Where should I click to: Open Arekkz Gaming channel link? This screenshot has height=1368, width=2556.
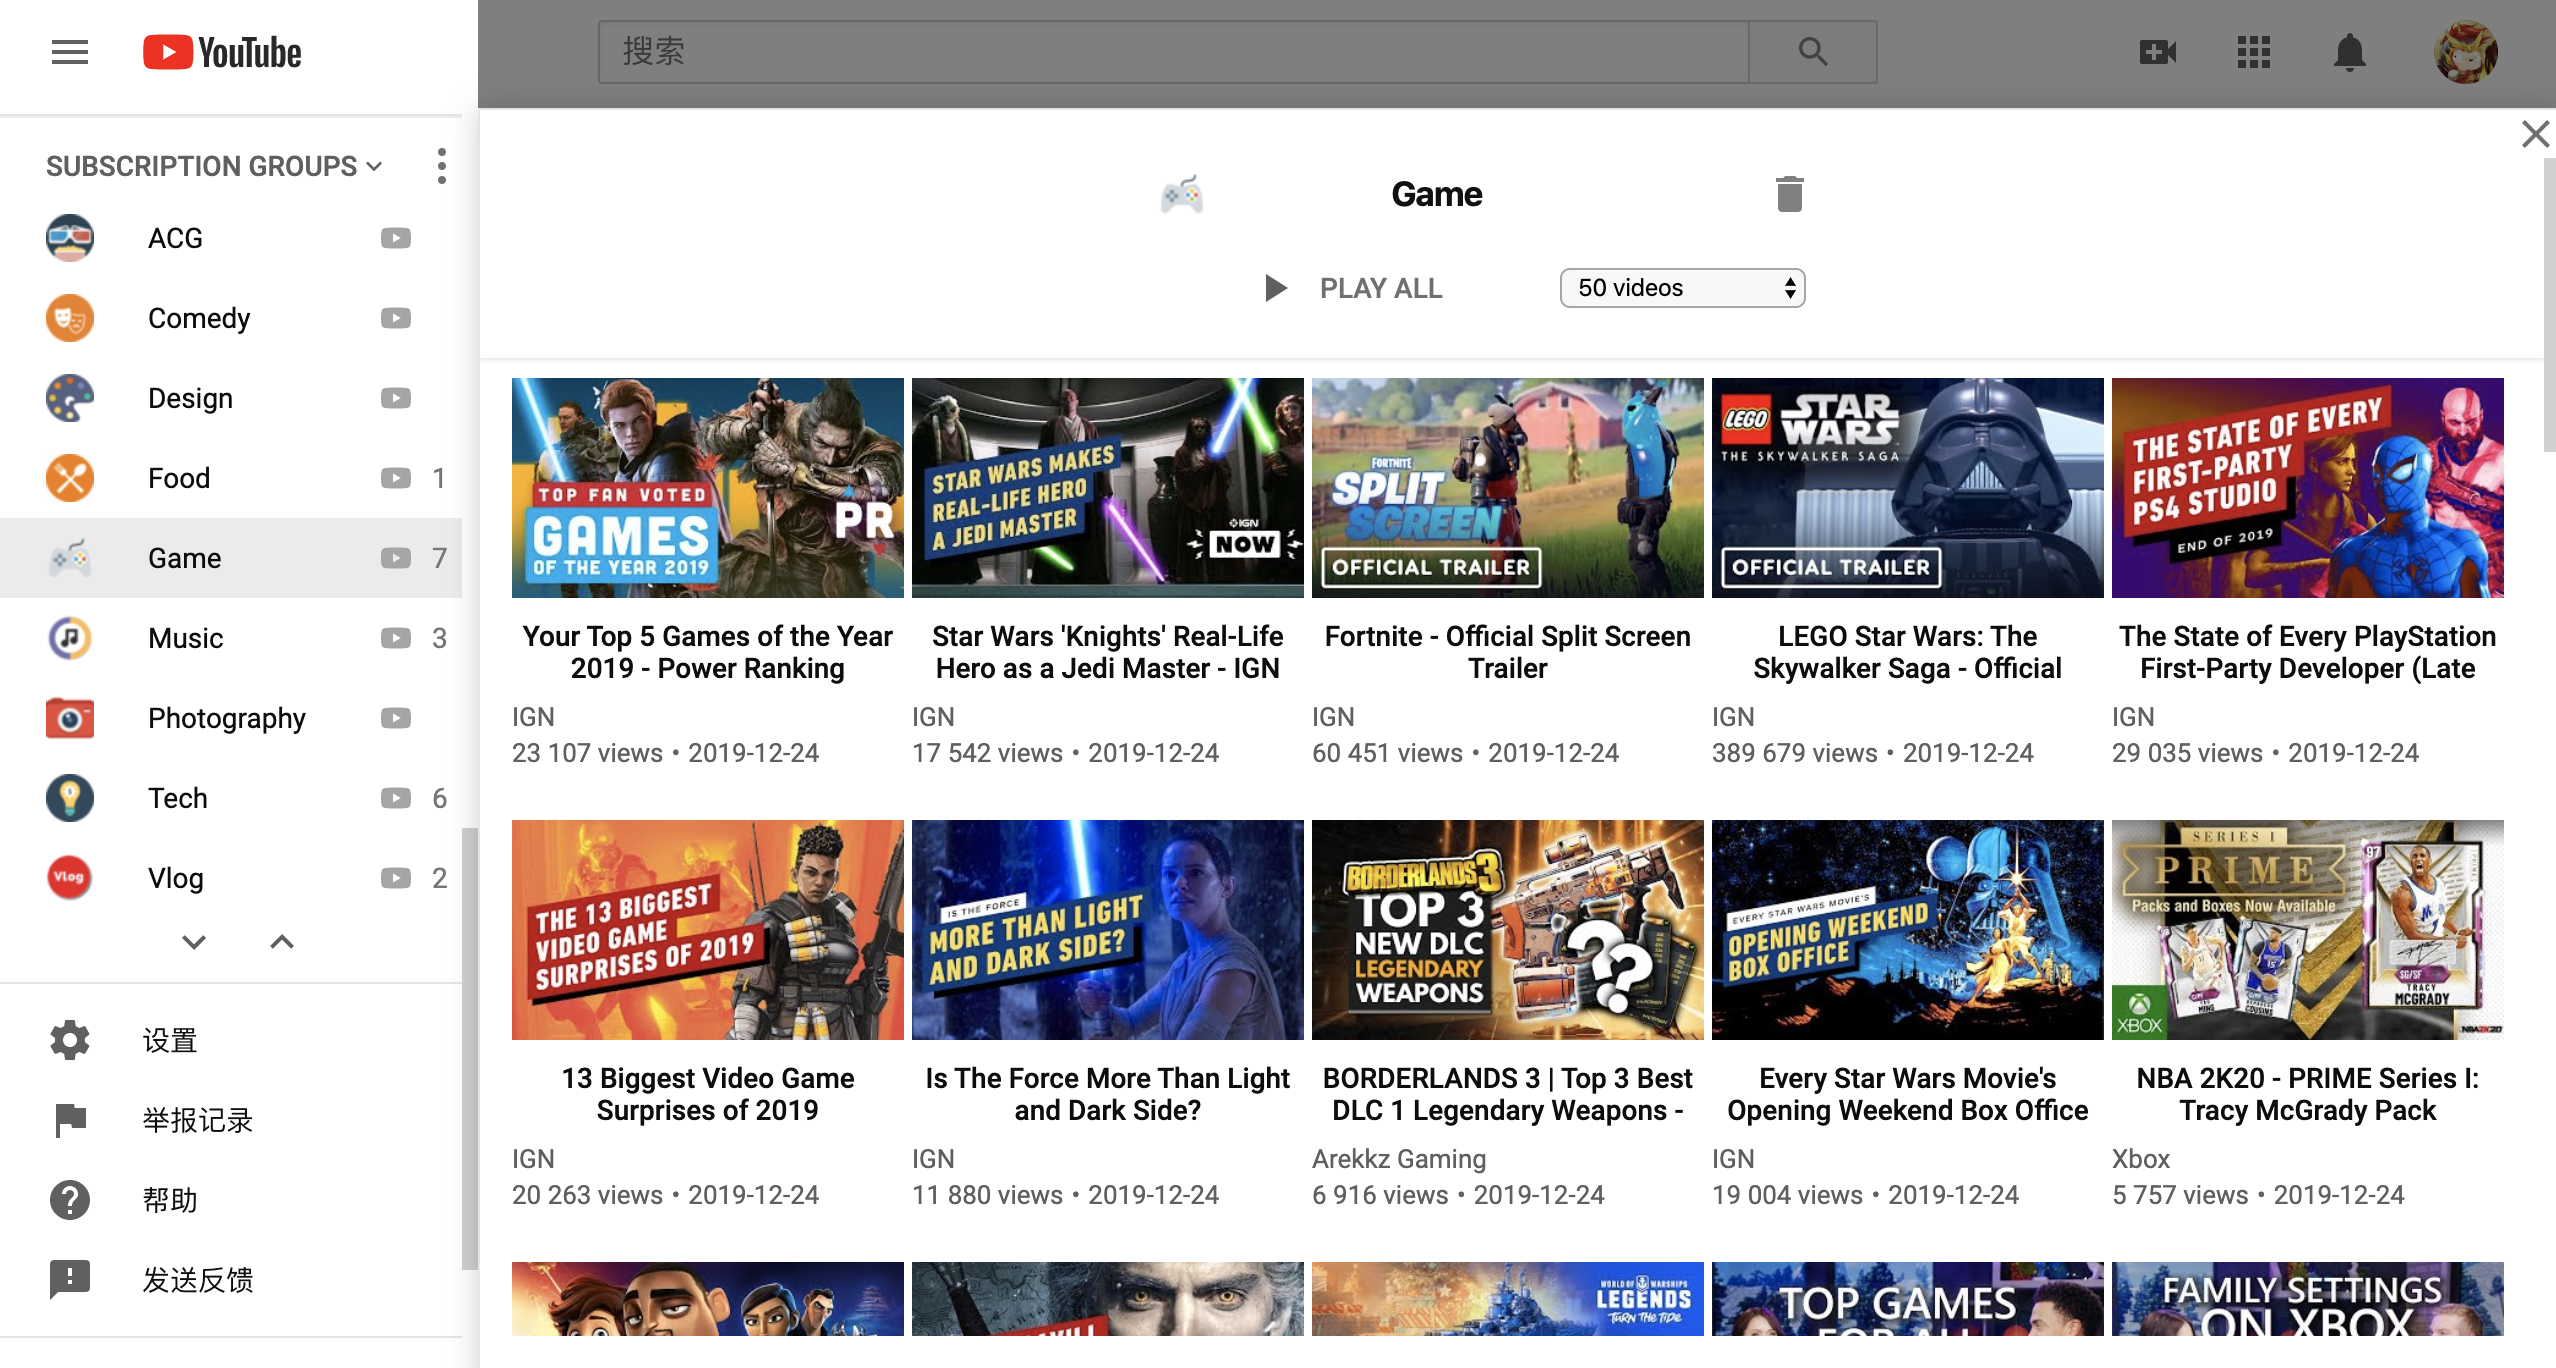pyautogui.click(x=1399, y=1158)
